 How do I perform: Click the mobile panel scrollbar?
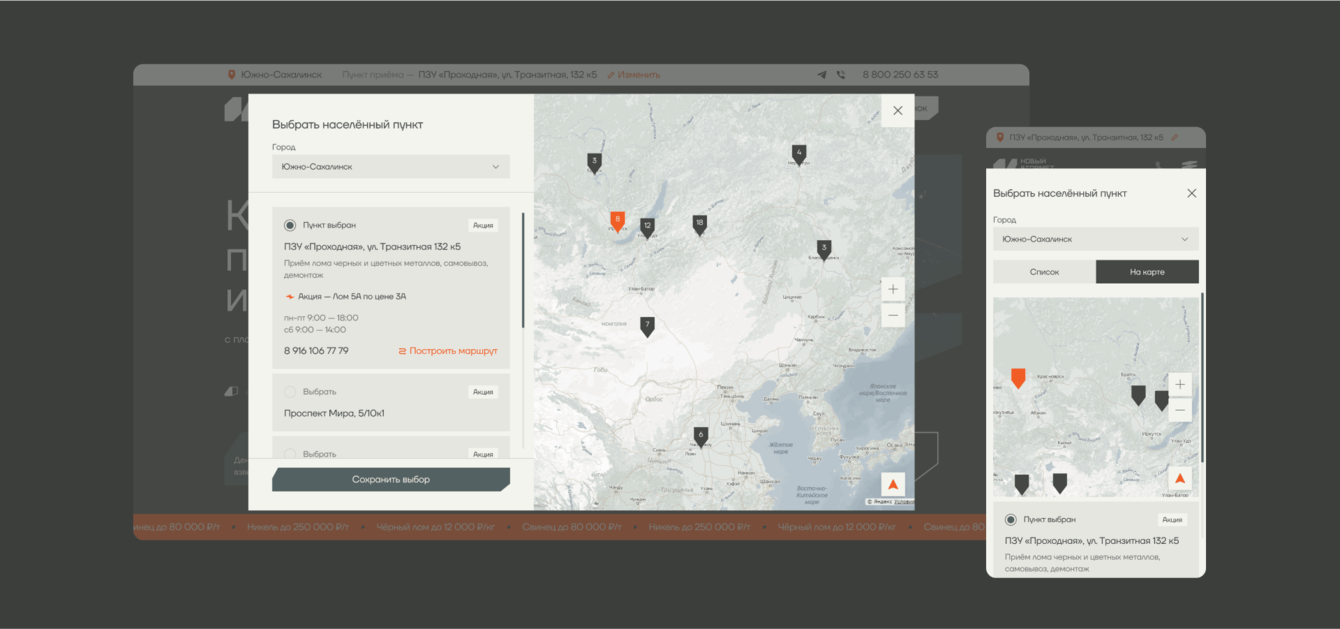pos(1202,377)
